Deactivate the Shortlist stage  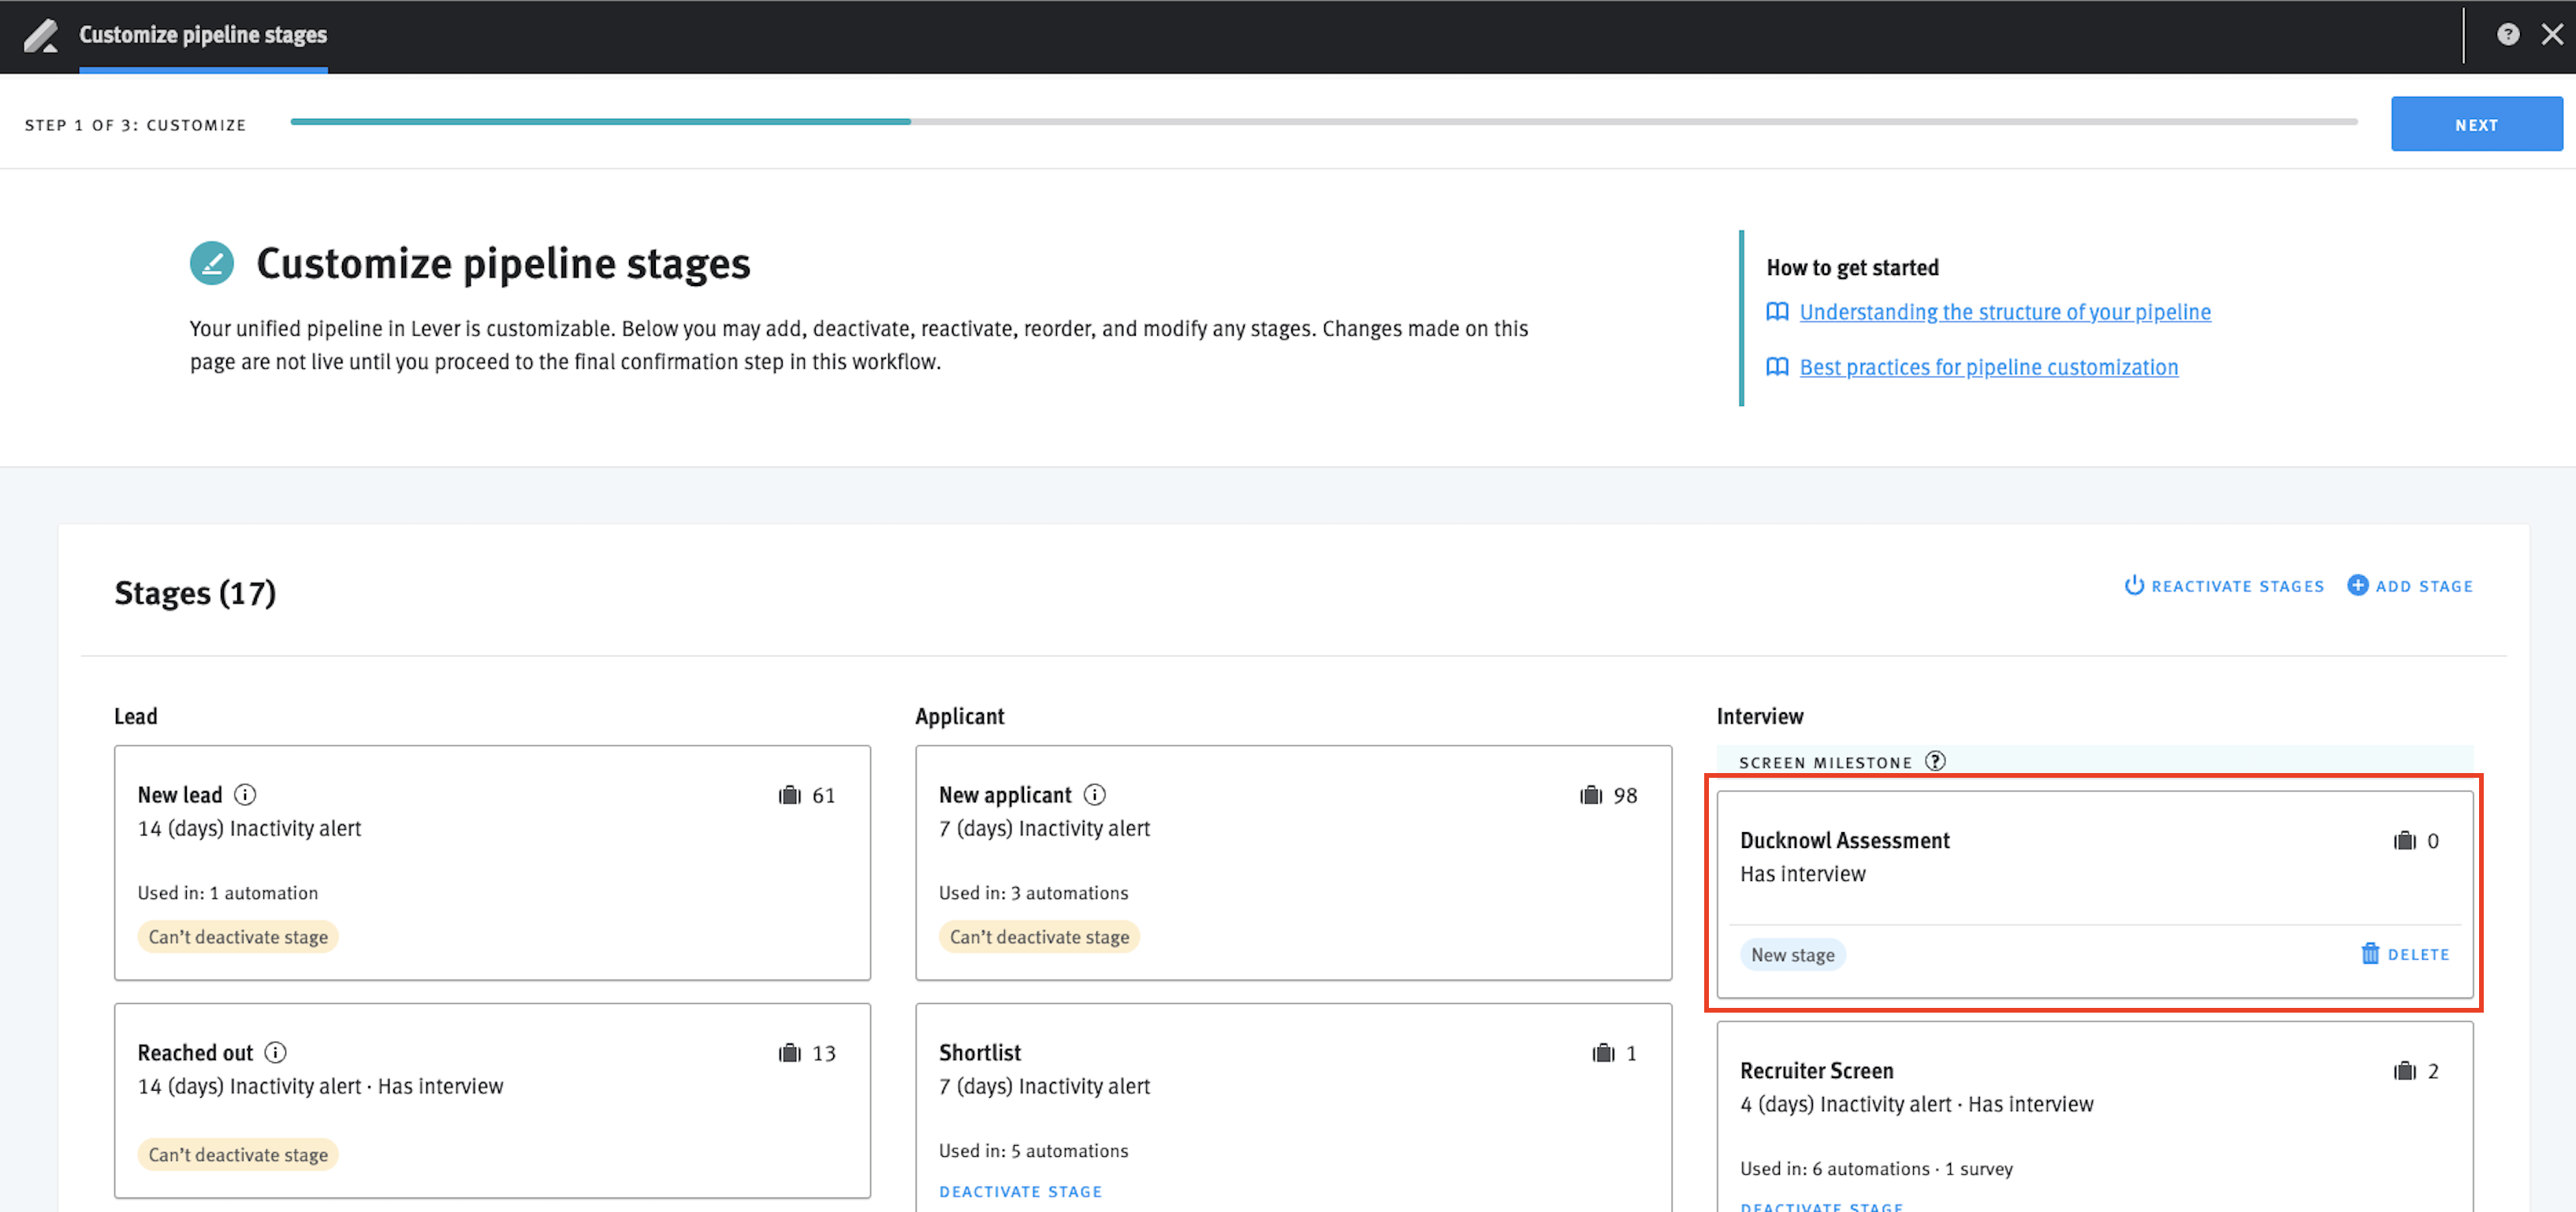1020,1191
